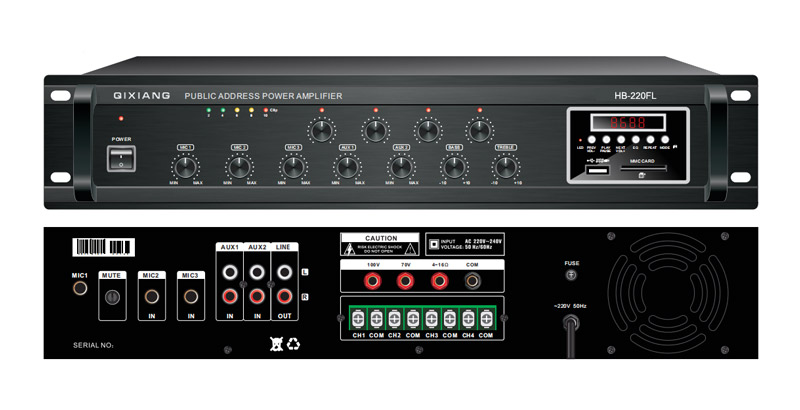Click the EQ button on the player

(636, 139)
